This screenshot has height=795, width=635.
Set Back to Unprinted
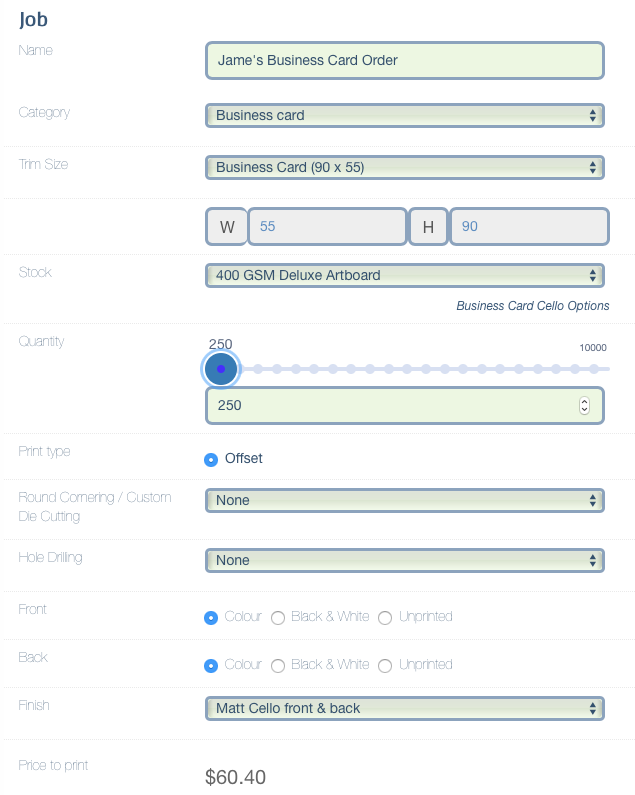point(385,665)
